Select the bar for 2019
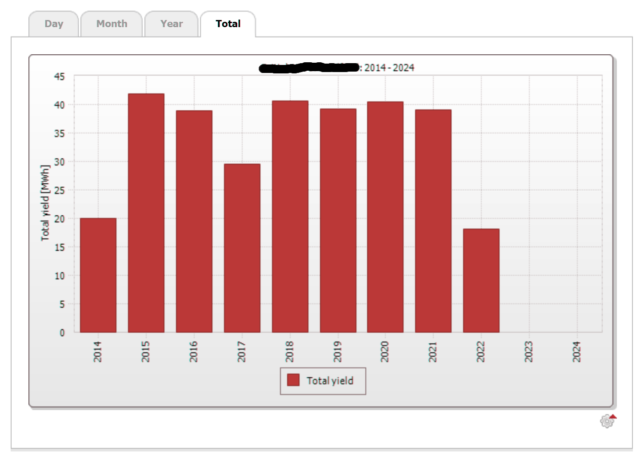 [x=338, y=220]
